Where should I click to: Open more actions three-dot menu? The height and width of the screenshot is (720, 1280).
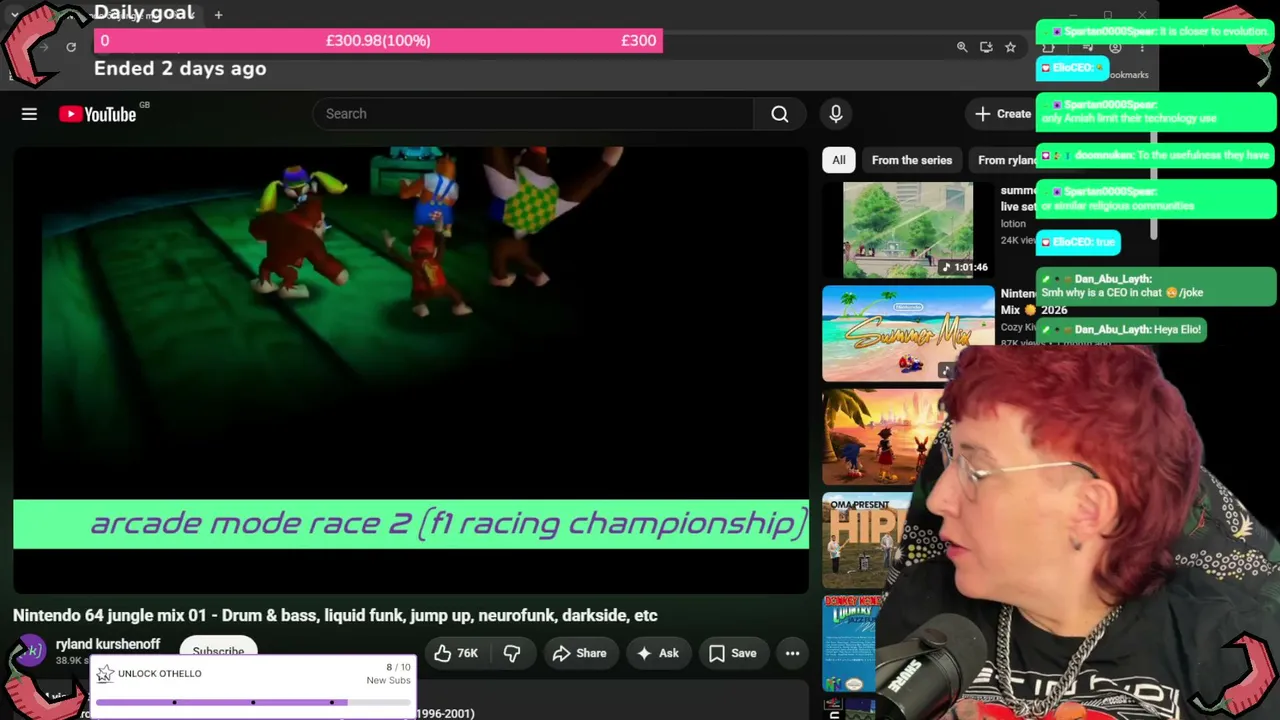(x=792, y=653)
